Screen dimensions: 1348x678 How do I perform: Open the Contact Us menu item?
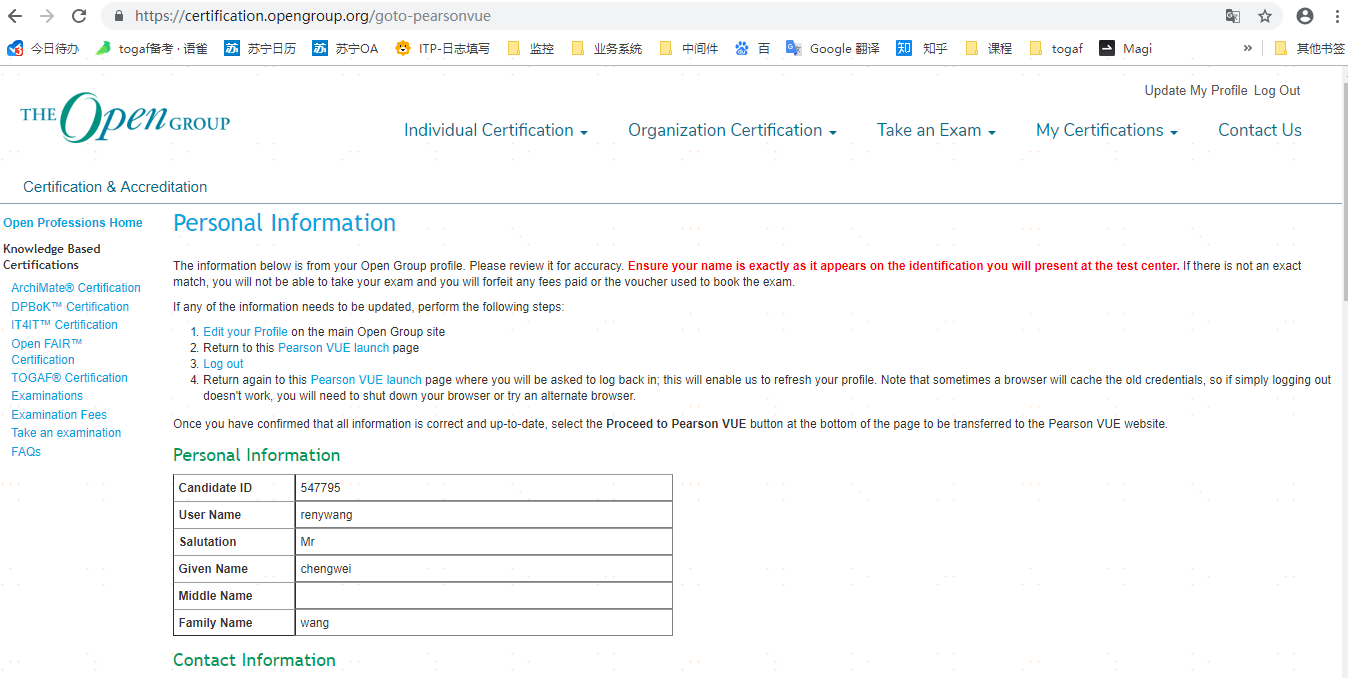1260,130
